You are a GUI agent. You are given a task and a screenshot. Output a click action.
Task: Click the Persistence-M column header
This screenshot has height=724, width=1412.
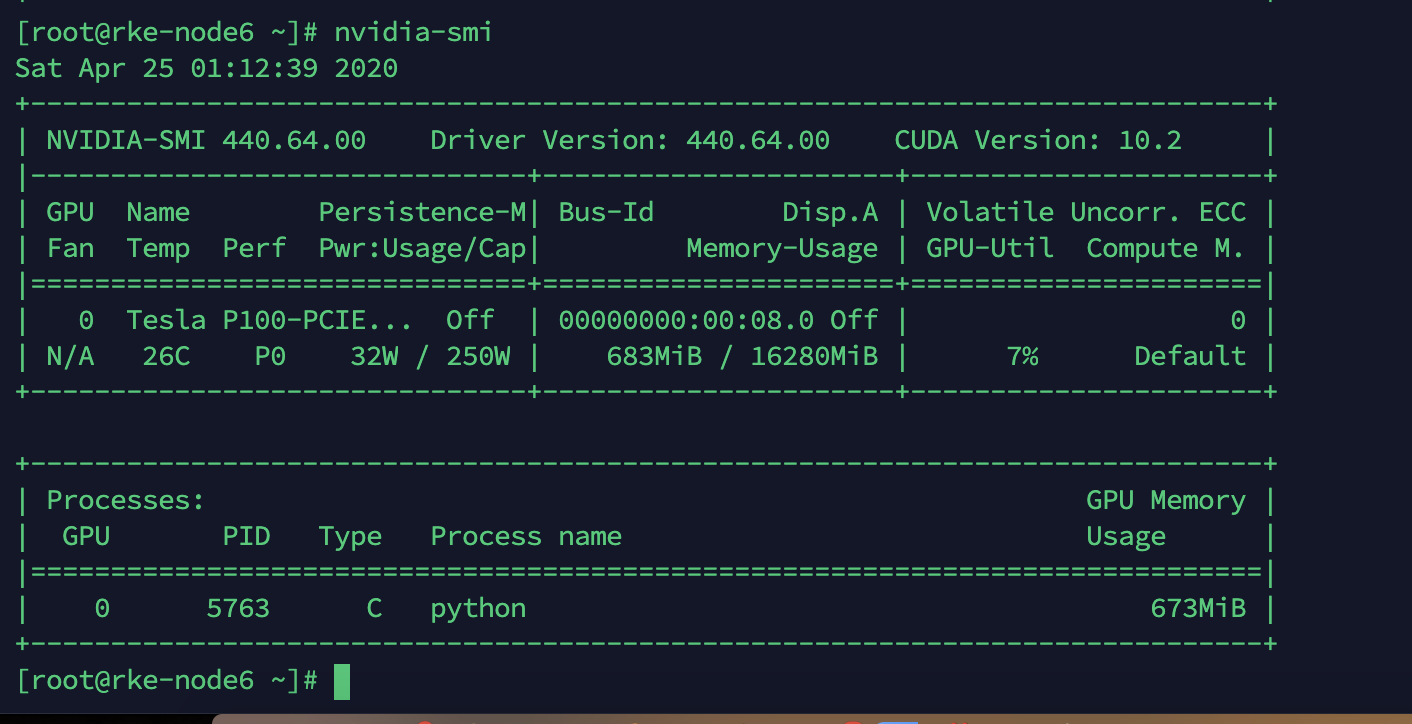[x=422, y=212]
